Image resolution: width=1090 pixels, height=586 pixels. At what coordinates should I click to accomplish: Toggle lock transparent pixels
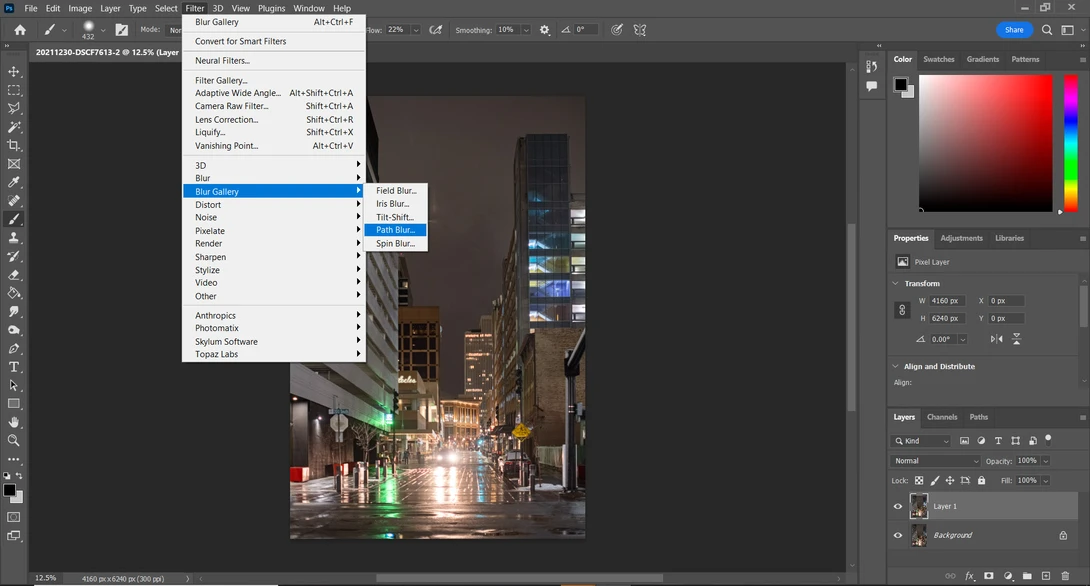(x=919, y=480)
